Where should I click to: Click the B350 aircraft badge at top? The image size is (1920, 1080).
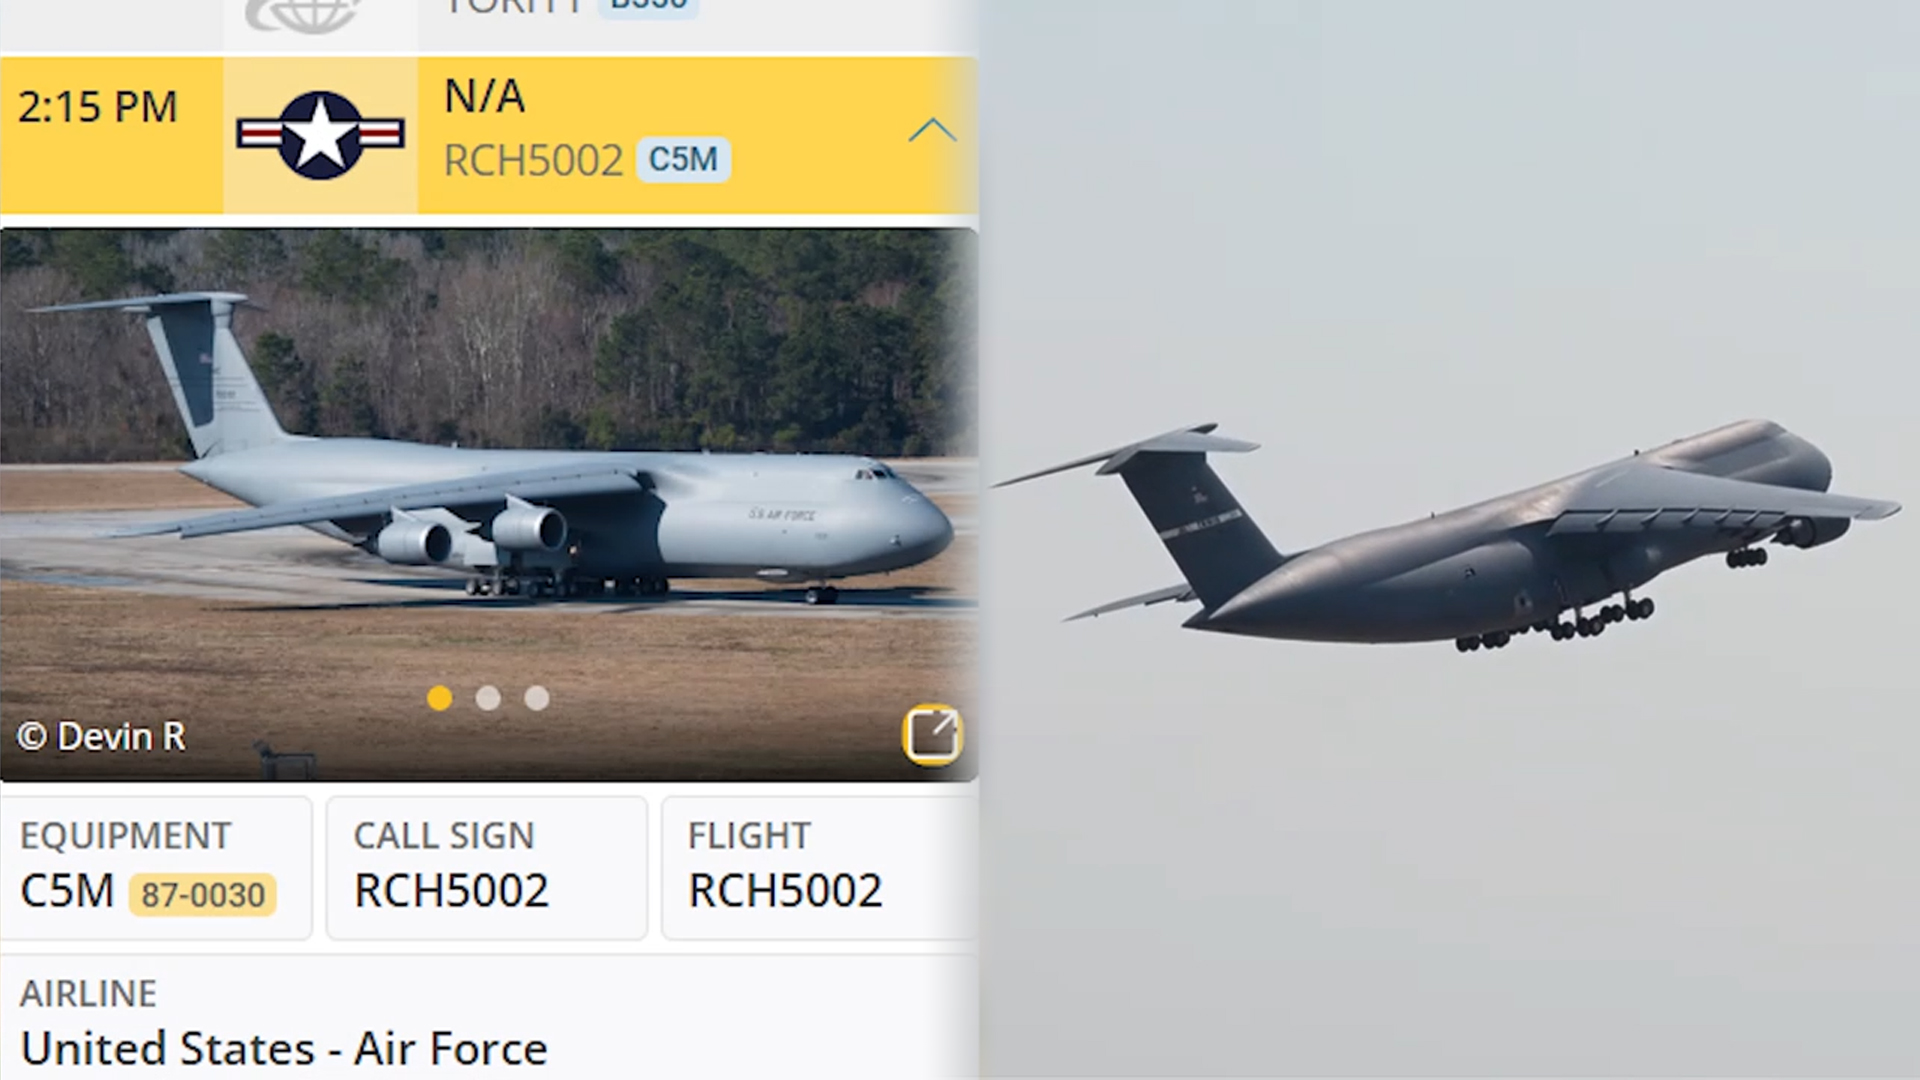[648, 6]
